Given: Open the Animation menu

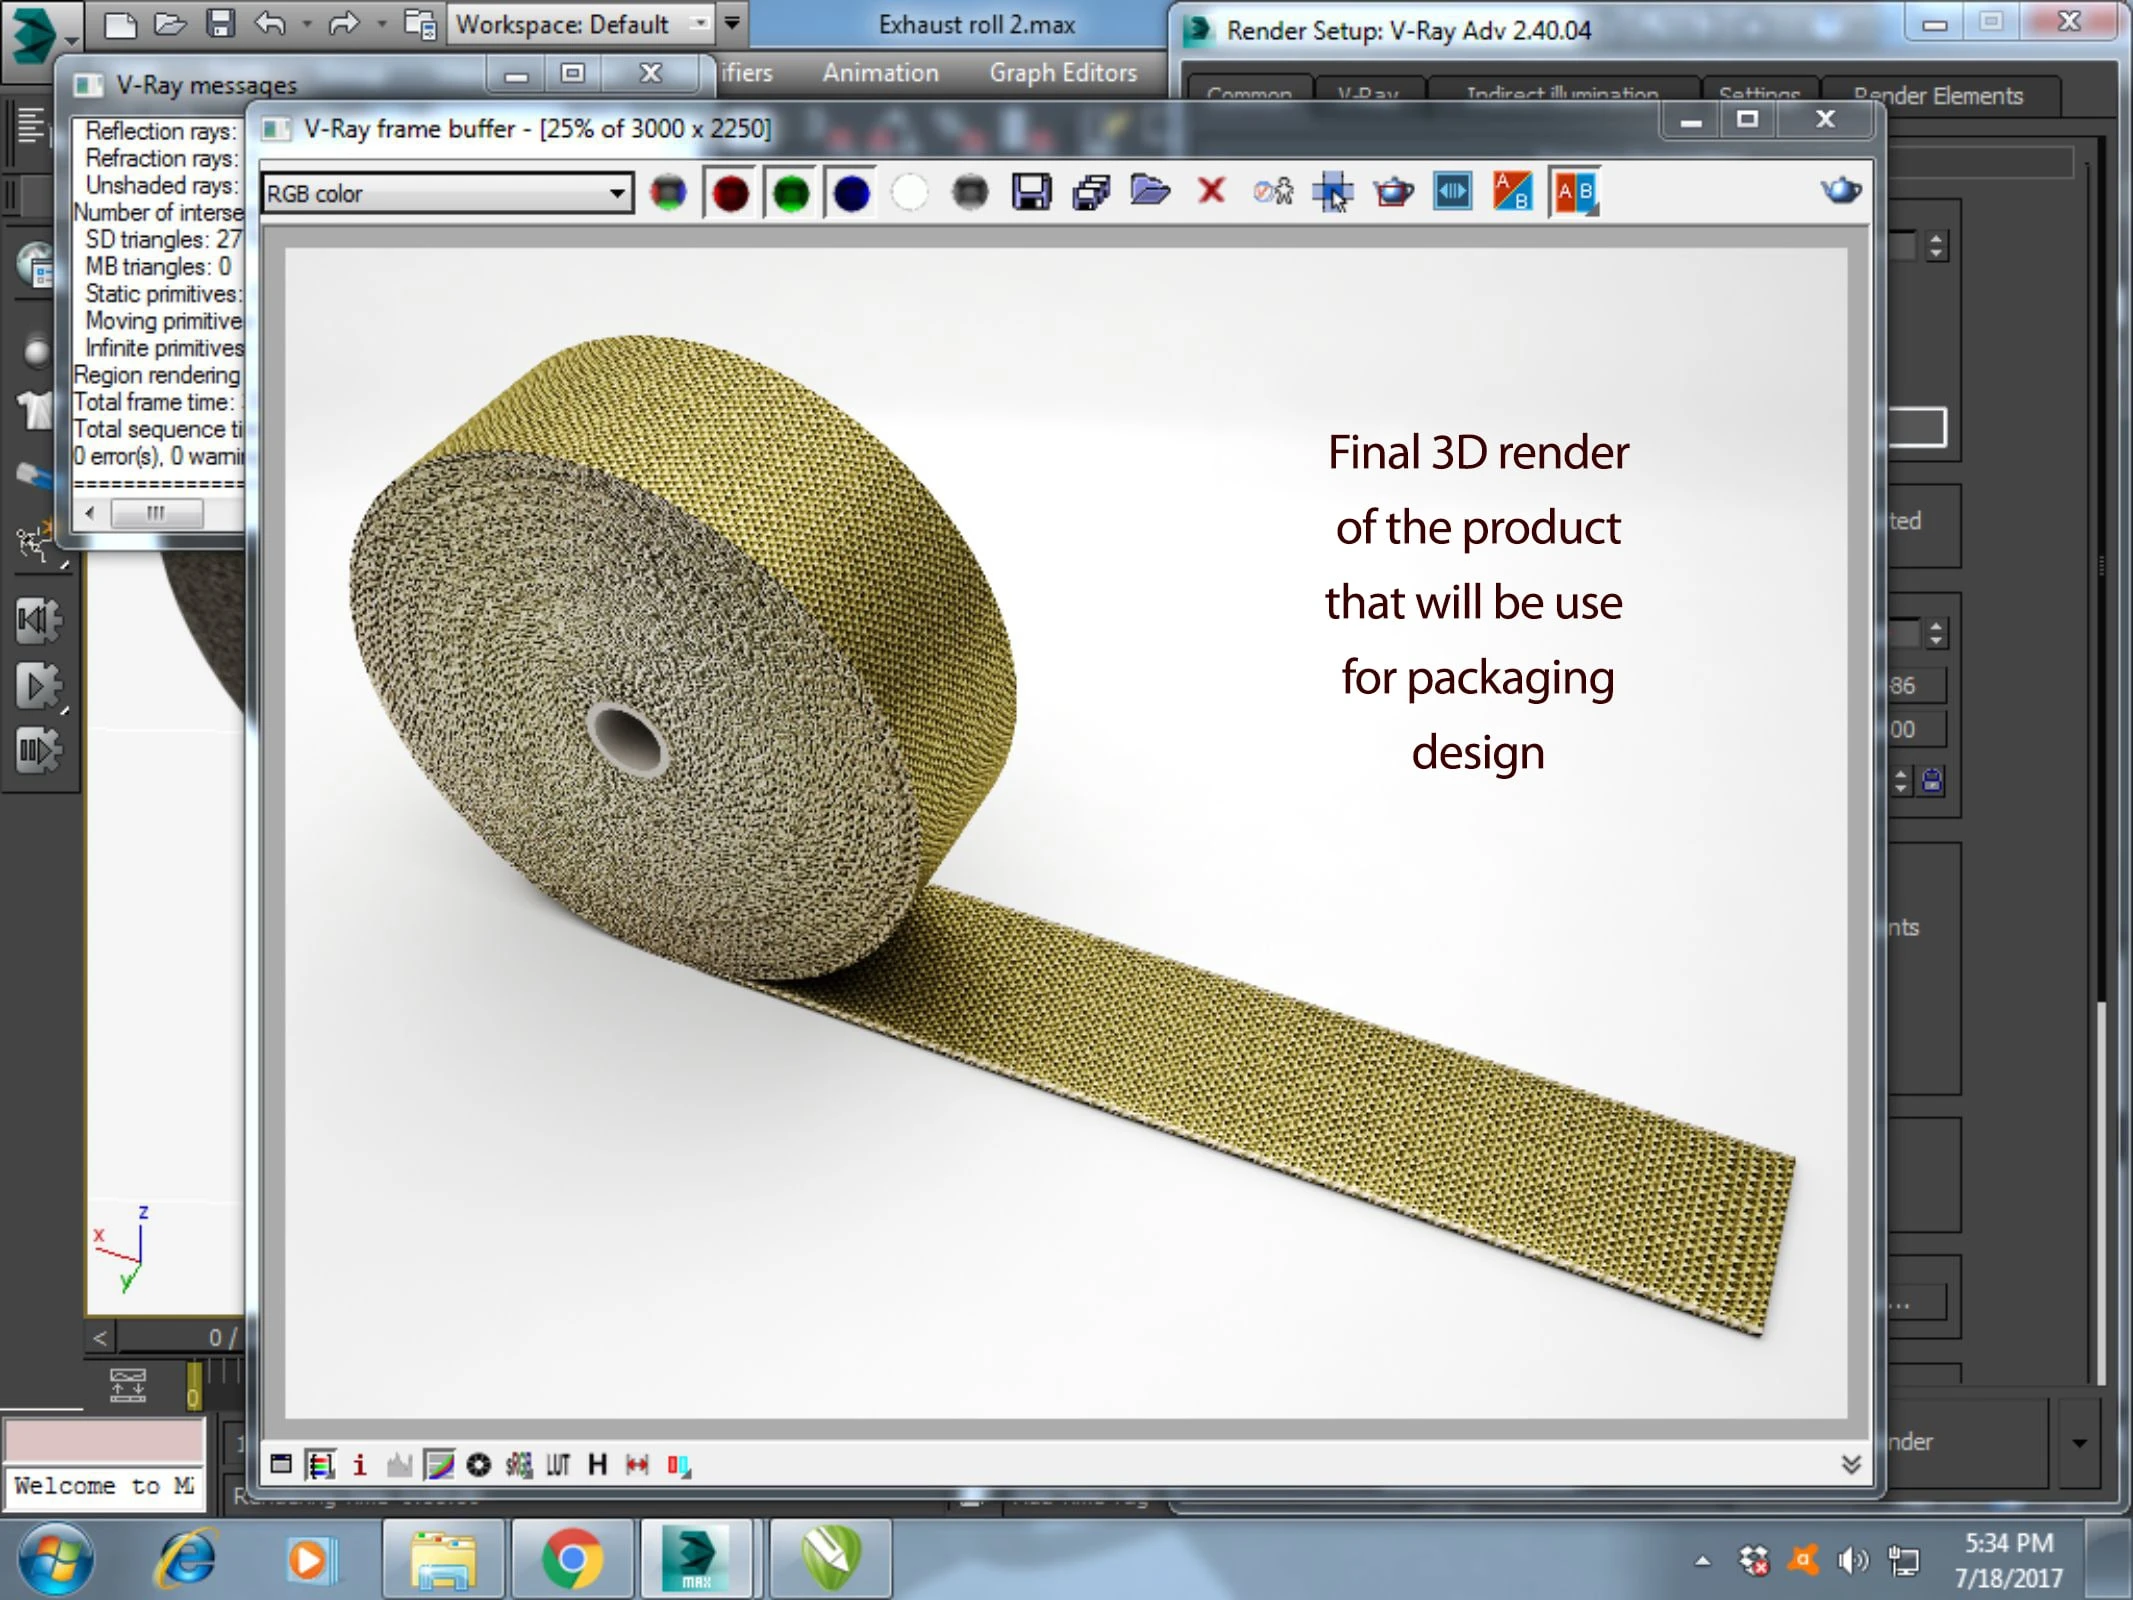Looking at the screenshot, I should pos(880,73).
